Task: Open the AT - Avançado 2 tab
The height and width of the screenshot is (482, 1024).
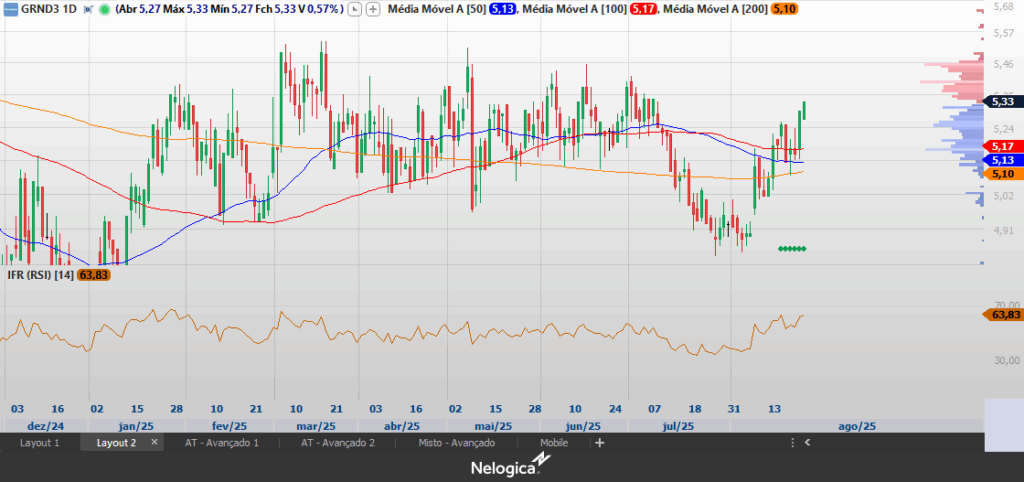Action: [338, 443]
